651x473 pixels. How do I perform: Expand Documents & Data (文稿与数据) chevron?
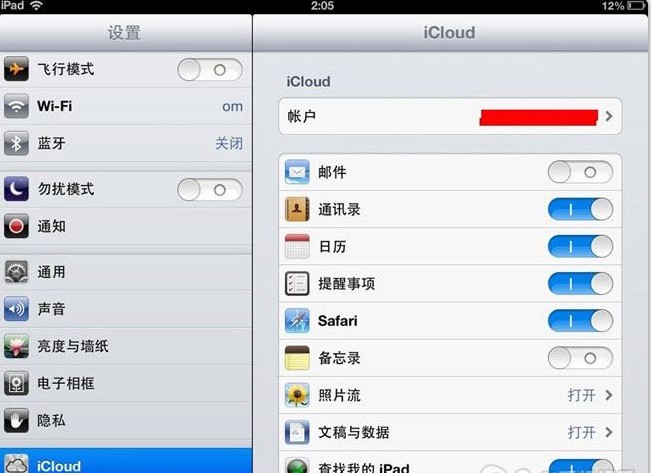tap(609, 432)
